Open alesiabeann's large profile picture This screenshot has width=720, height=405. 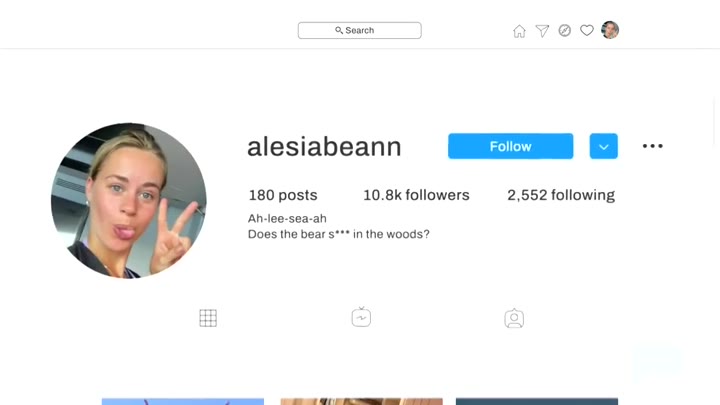pyautogui.click(x=129, y=201)
